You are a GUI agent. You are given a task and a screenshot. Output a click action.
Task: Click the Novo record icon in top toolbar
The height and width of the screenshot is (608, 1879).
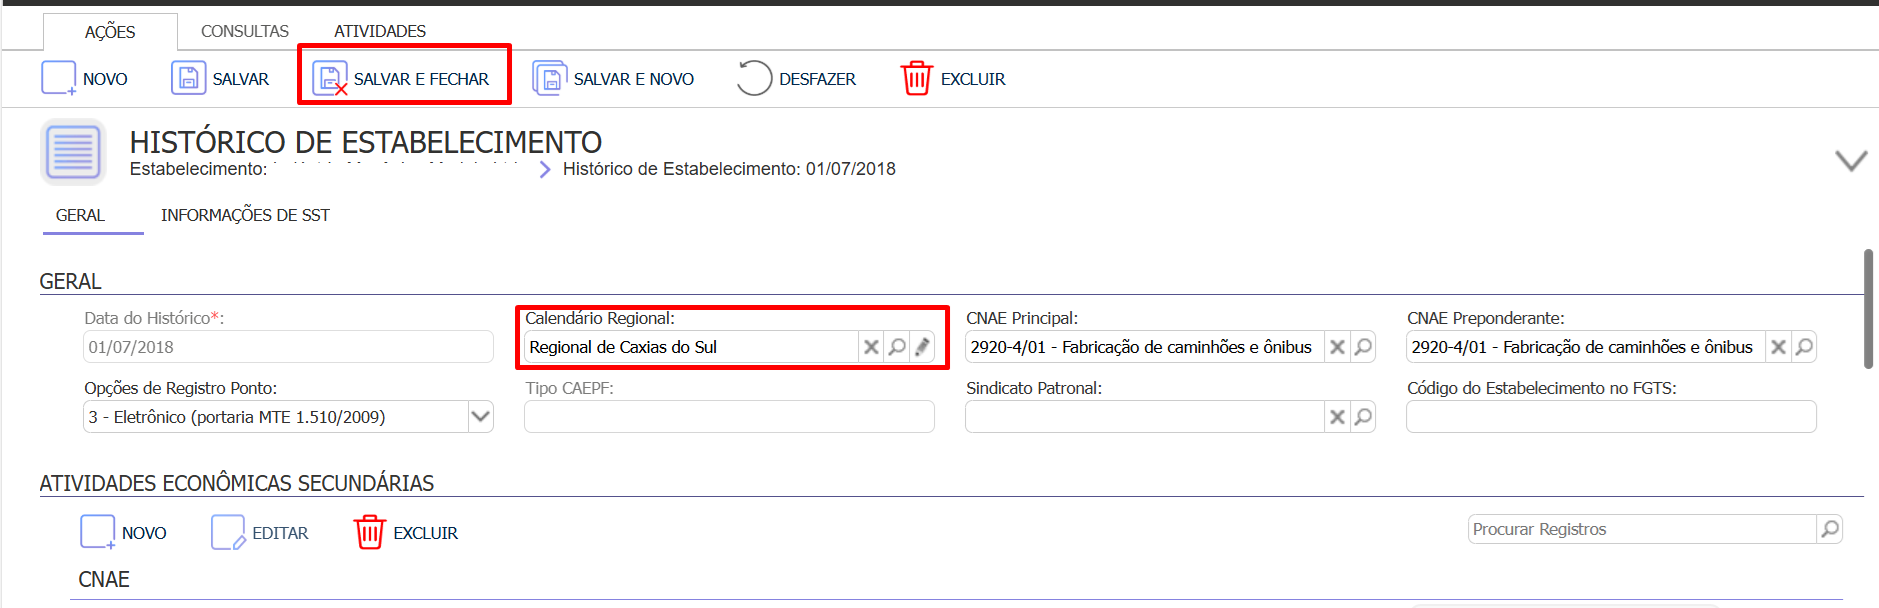click(x=58, y=78)
